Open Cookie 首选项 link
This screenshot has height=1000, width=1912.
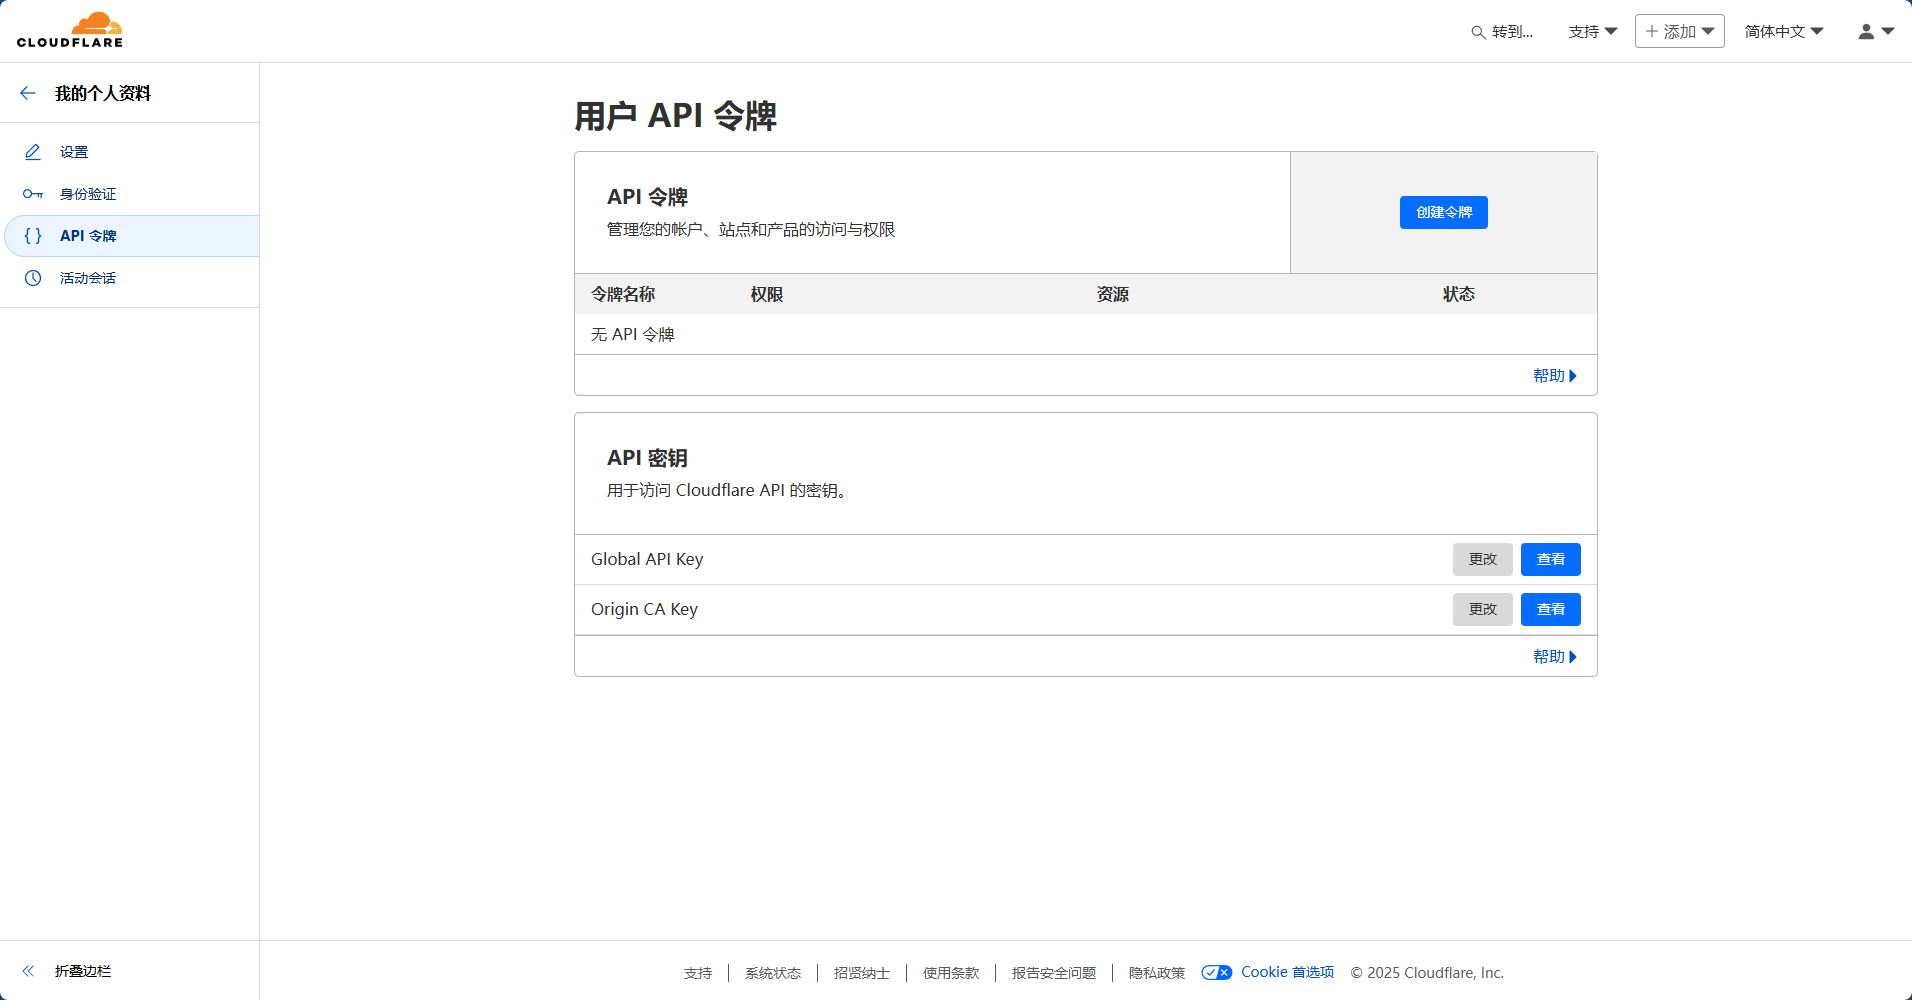click(x=1288, y=972)
